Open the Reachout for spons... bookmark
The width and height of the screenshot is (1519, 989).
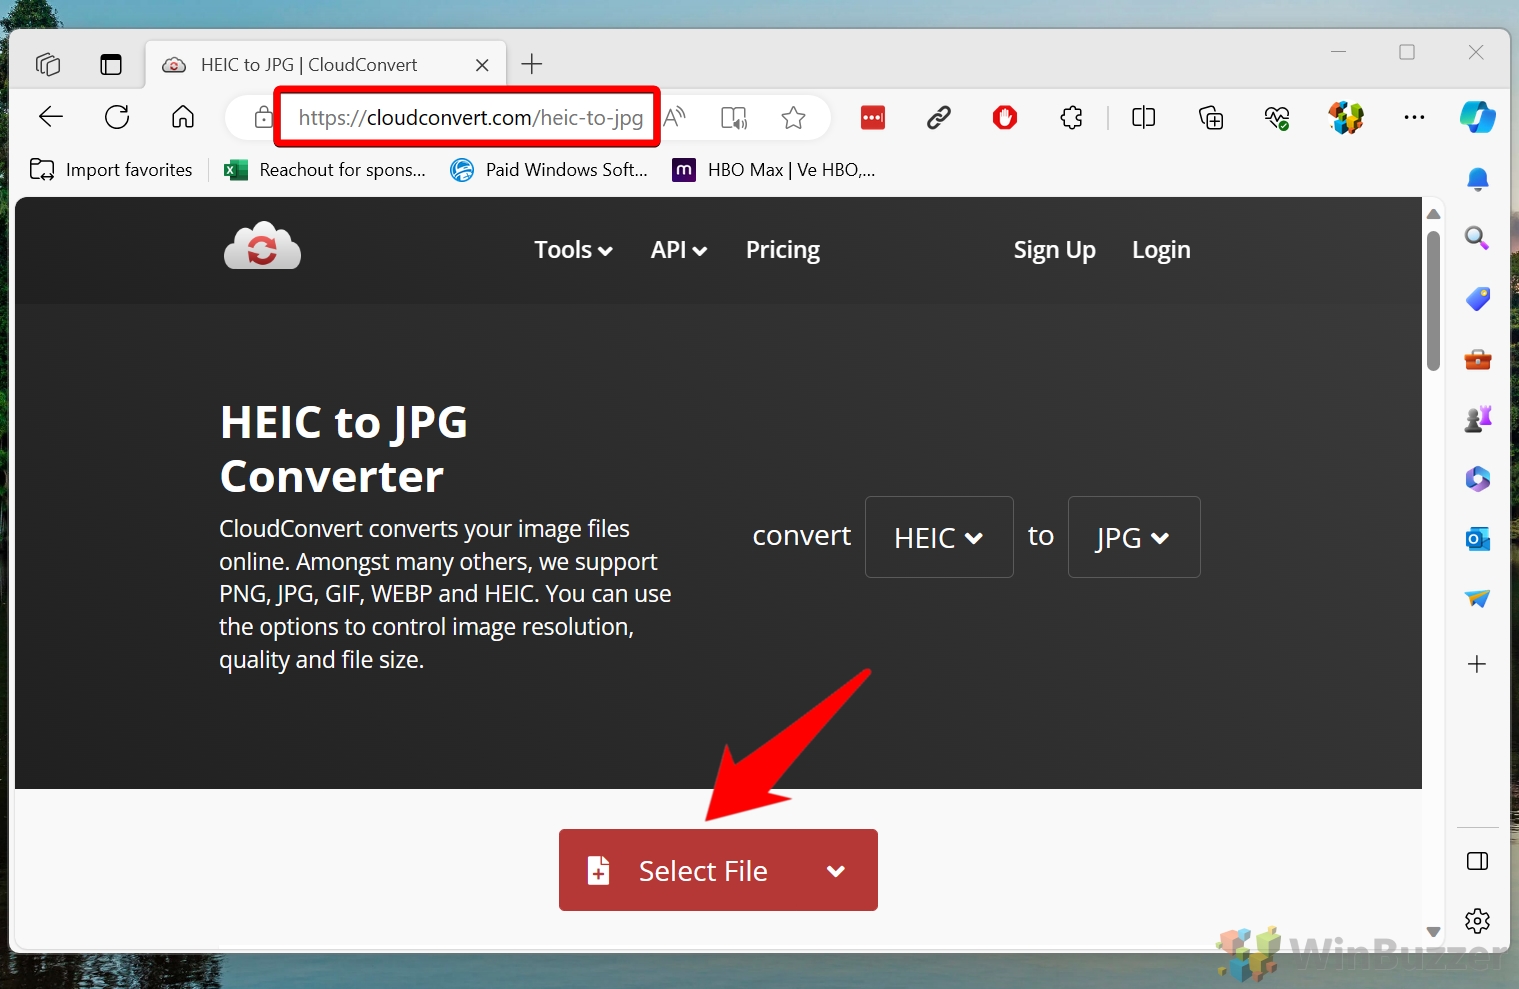click(x=325, y=170)
